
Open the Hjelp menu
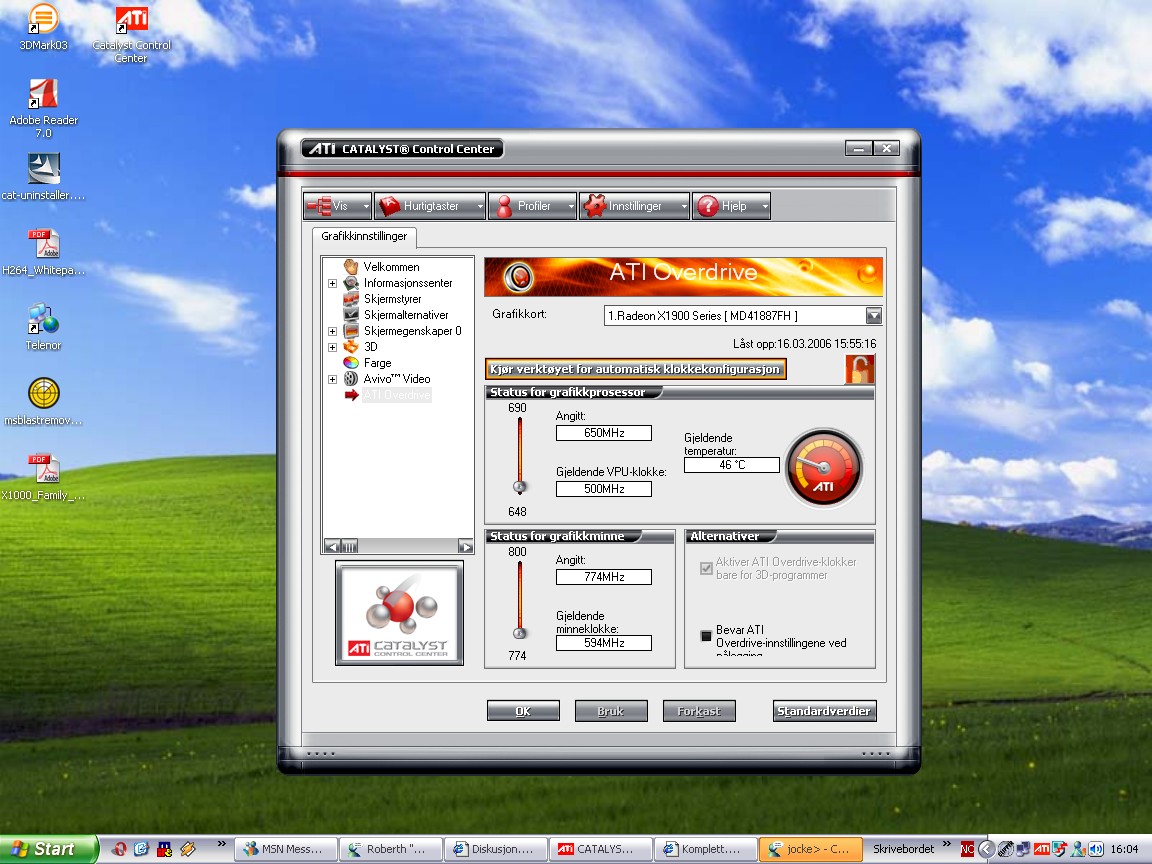732,206
